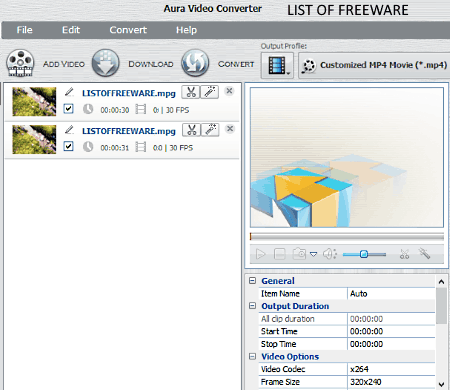Click the frame icon in 00:00:31 row
This screenshot has width=450, height=390.
[141, 147]
